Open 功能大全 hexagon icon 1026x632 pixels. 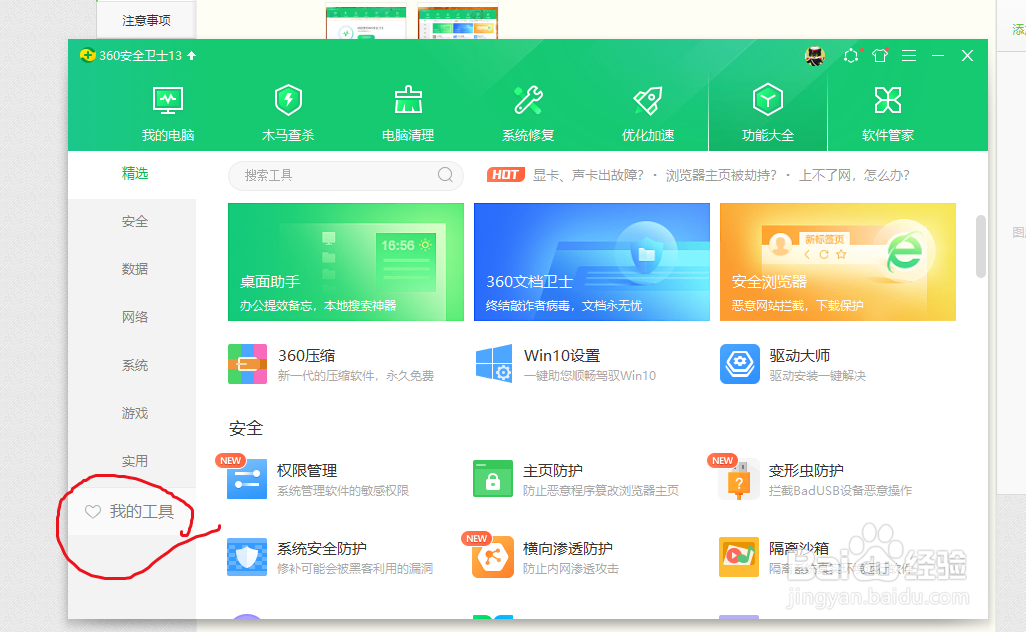[768, 100]
